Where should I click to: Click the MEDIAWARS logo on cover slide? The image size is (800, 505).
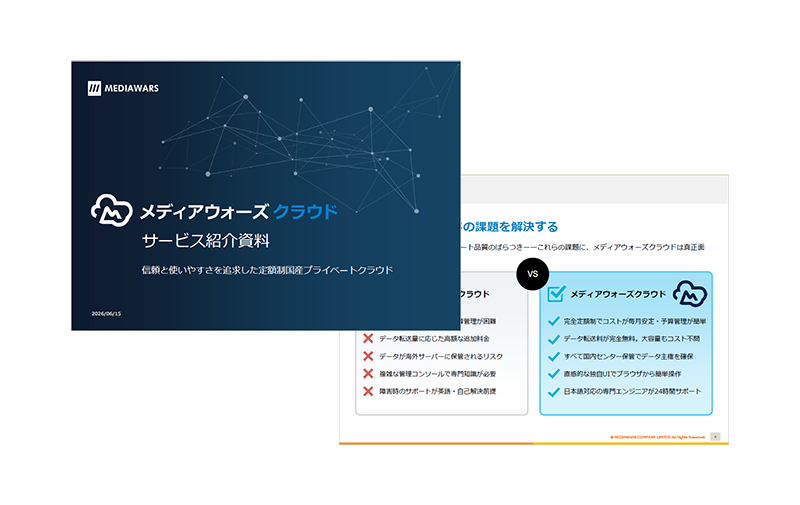123,88
